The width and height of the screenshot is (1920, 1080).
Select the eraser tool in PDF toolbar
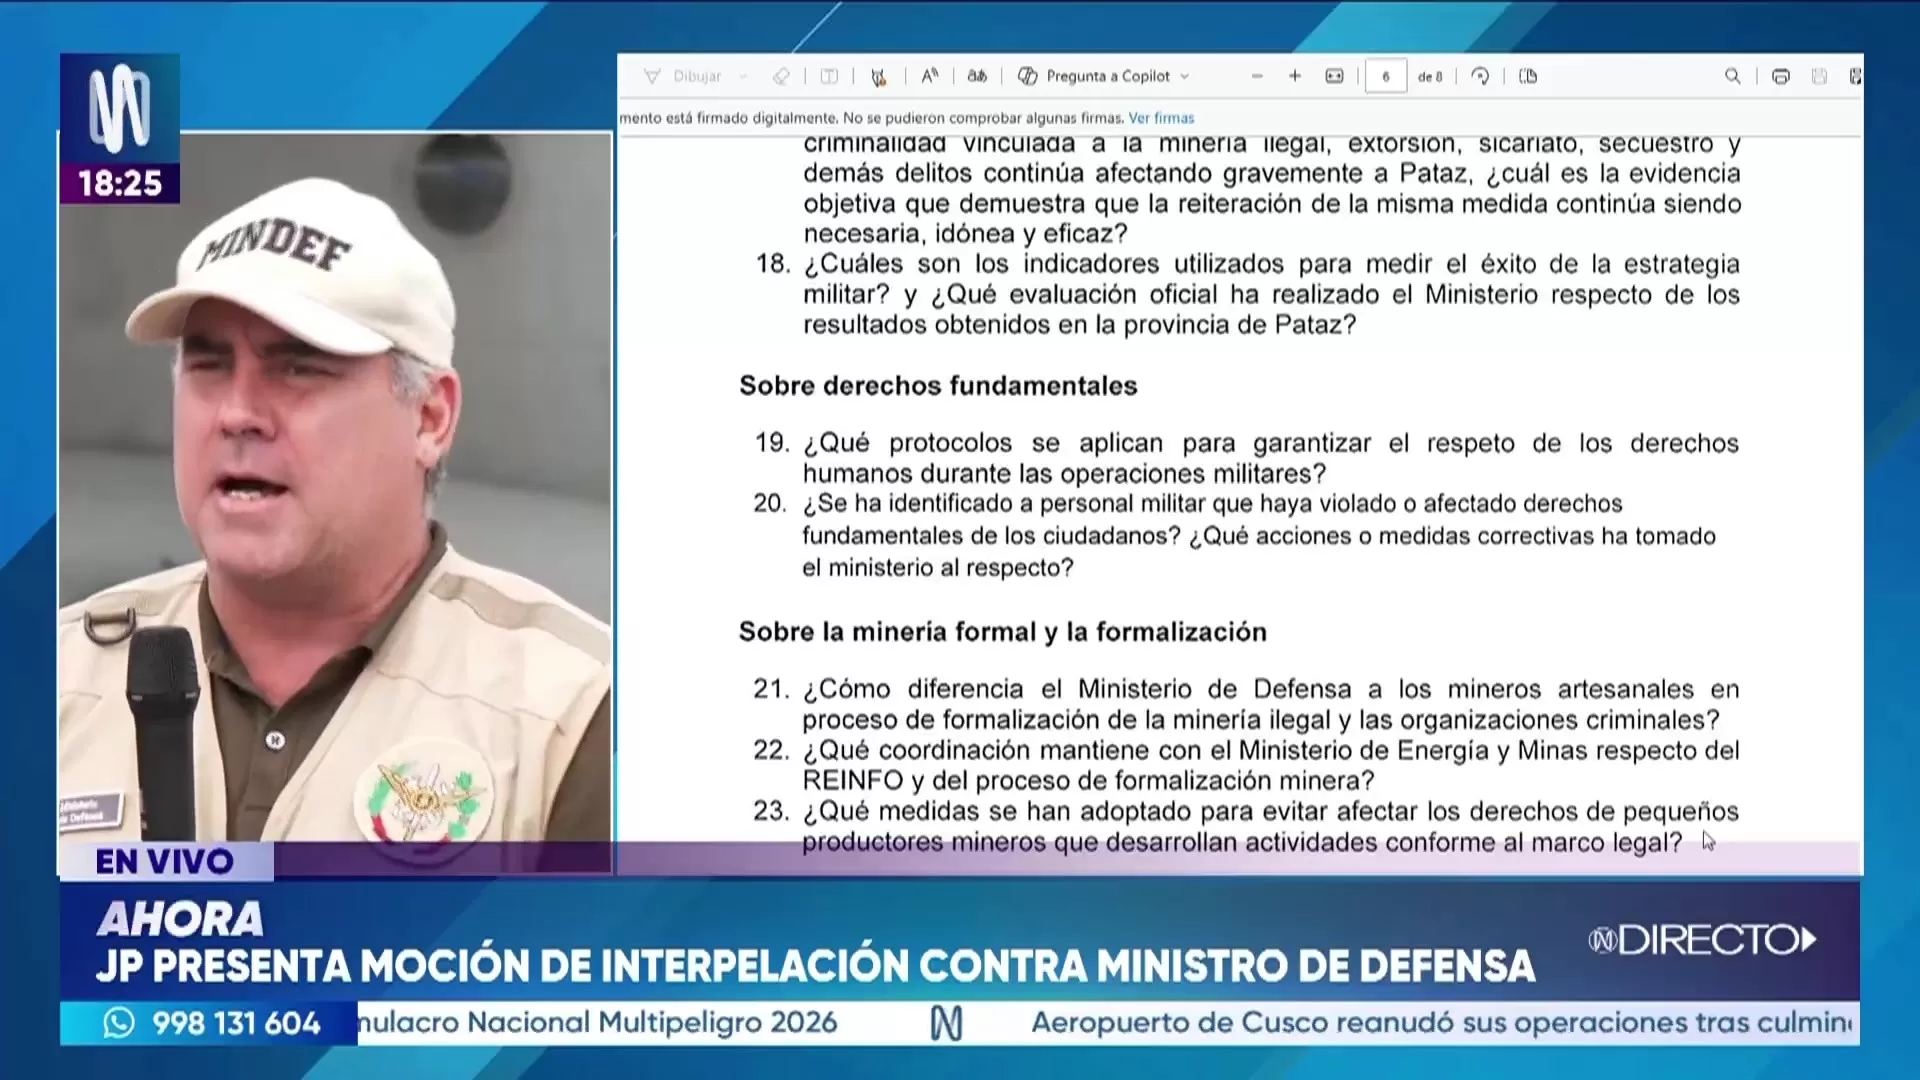click(781, 76)
